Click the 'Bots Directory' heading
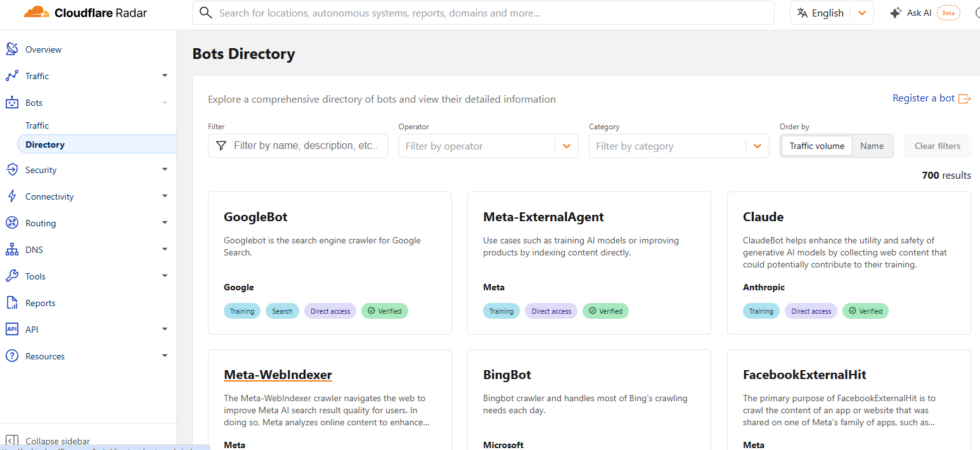The height and width of the screenshot is (450, 980). pyautogui.click(x=244, y=54)
